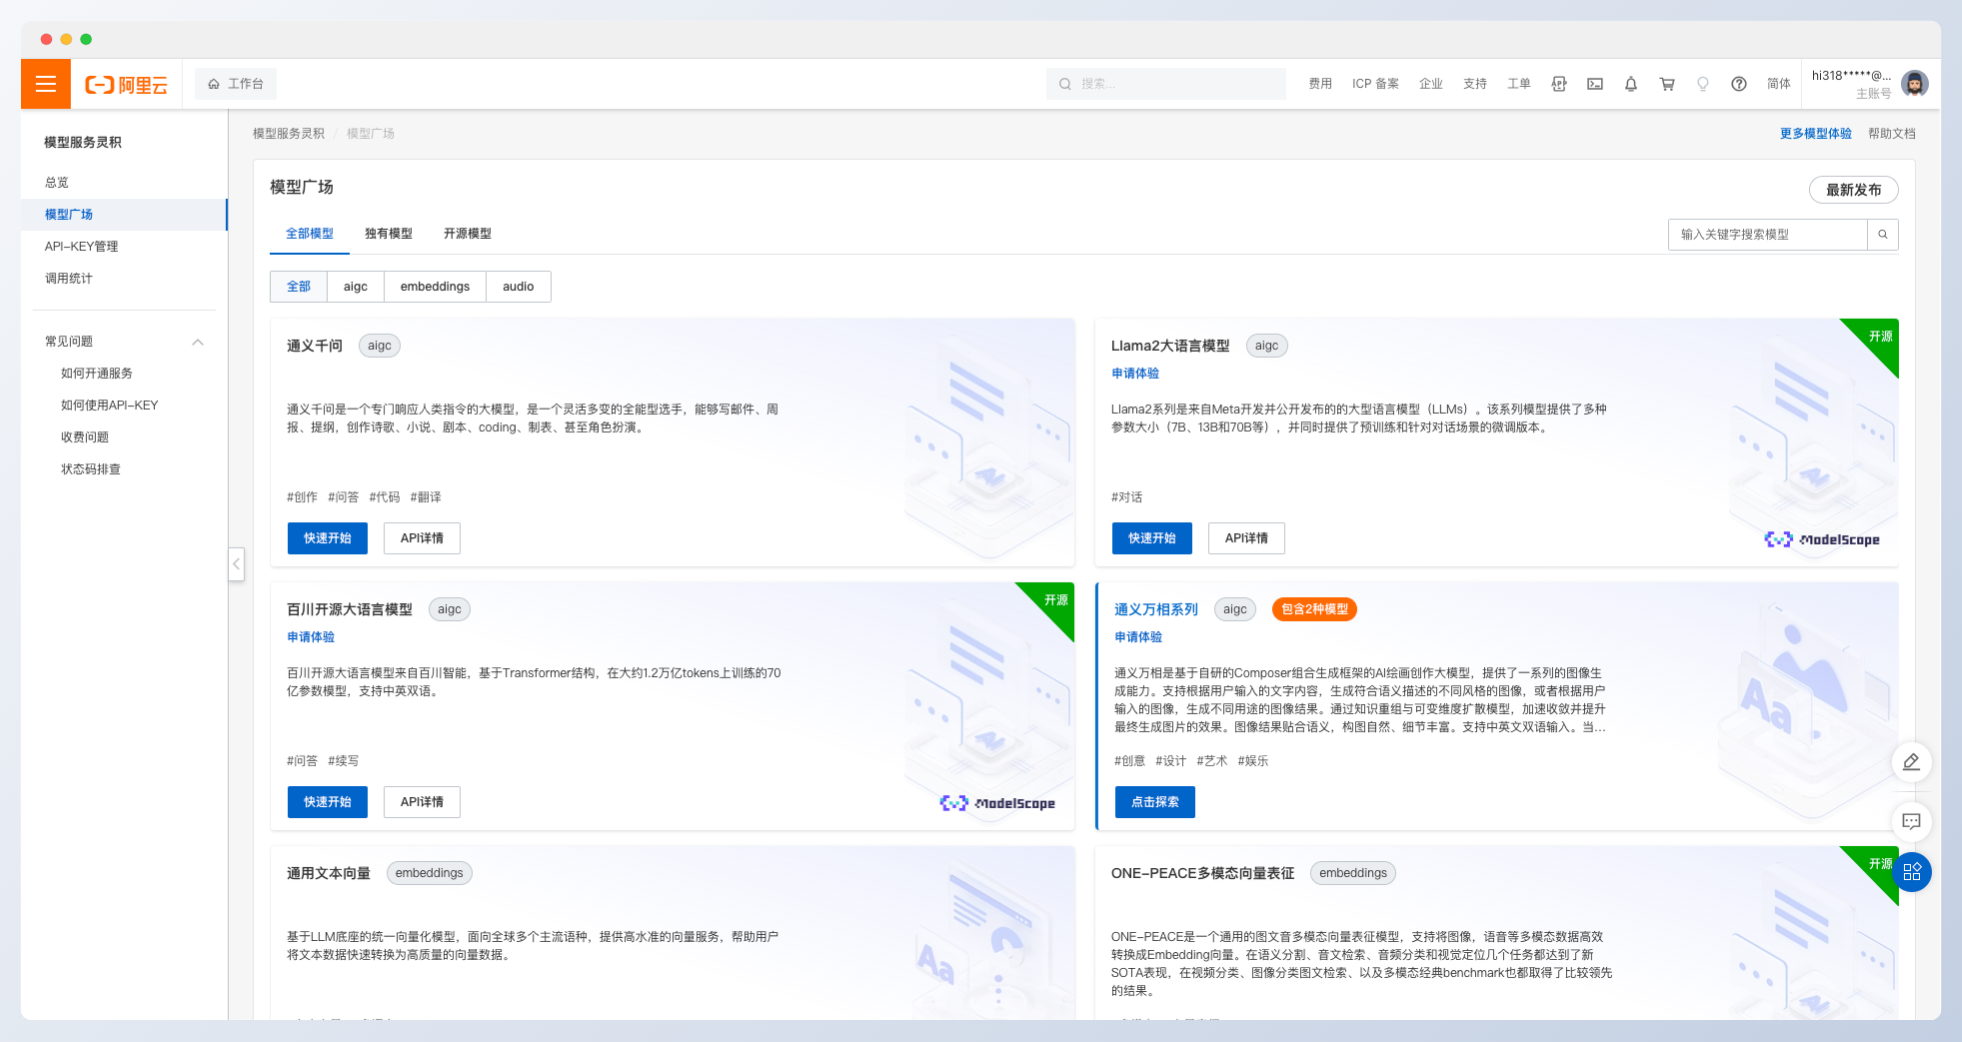This screenshot has width=1962, height=1042.
Task: Click 工作台 button in header
Action: coord(236,84)
